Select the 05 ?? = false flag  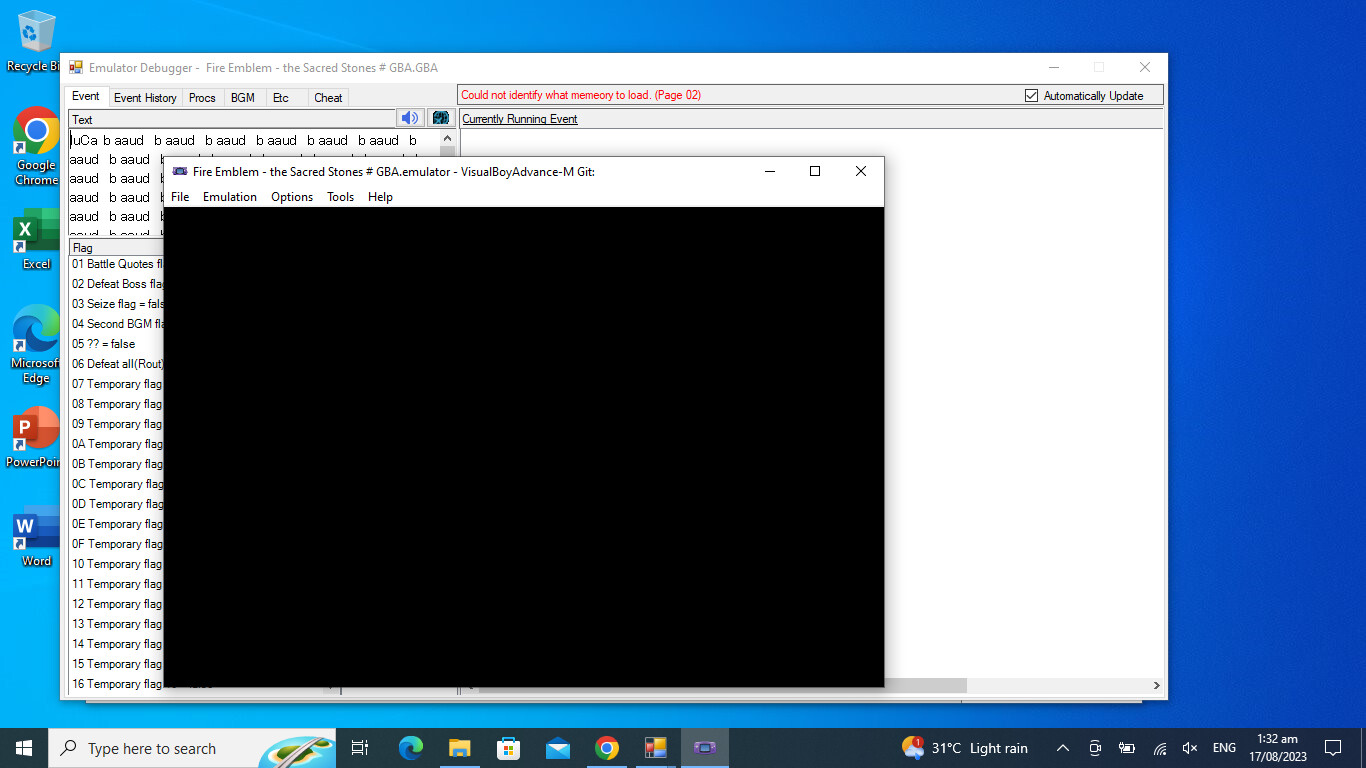click(104, 344)
